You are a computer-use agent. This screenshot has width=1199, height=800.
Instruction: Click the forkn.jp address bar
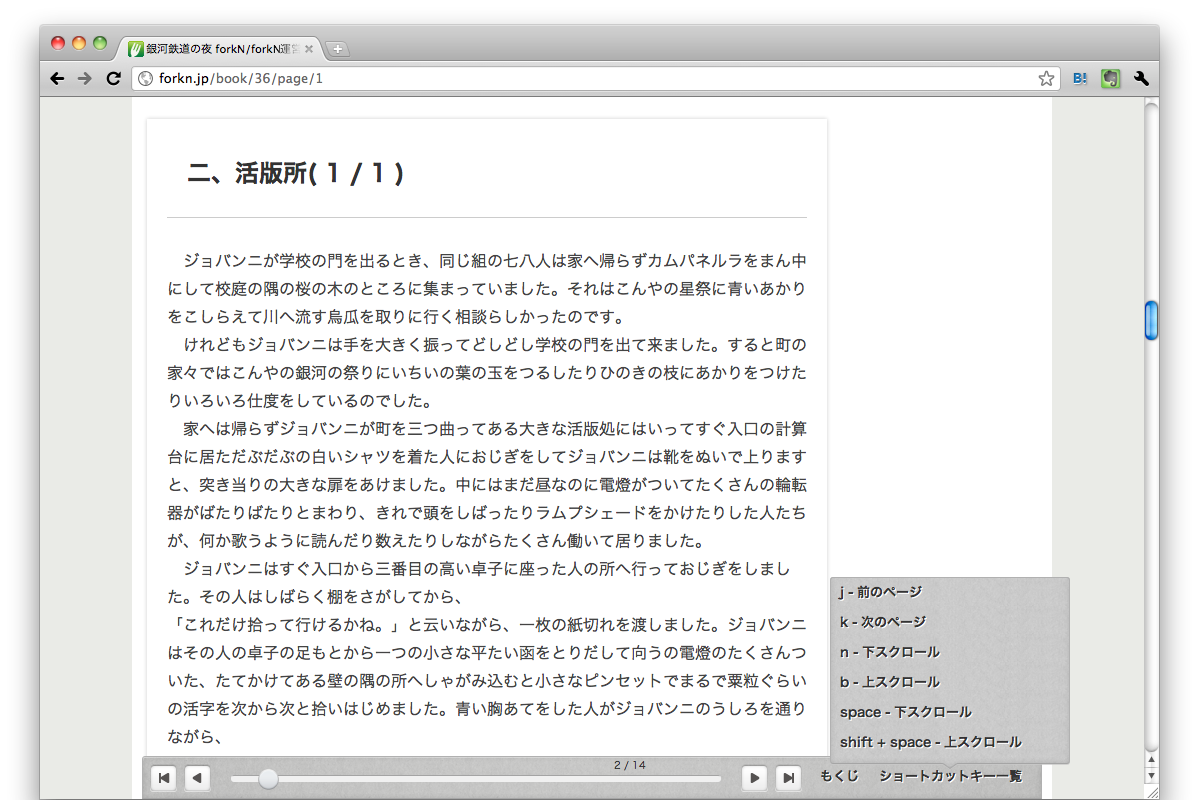(590, 79)
